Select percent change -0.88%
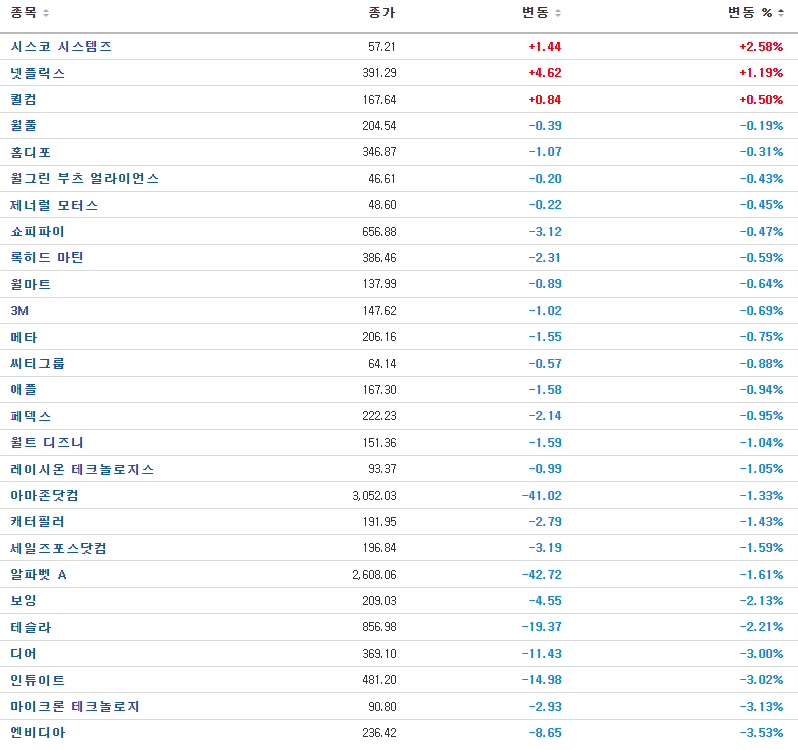798x750 pixels. [x=761, y=363]
